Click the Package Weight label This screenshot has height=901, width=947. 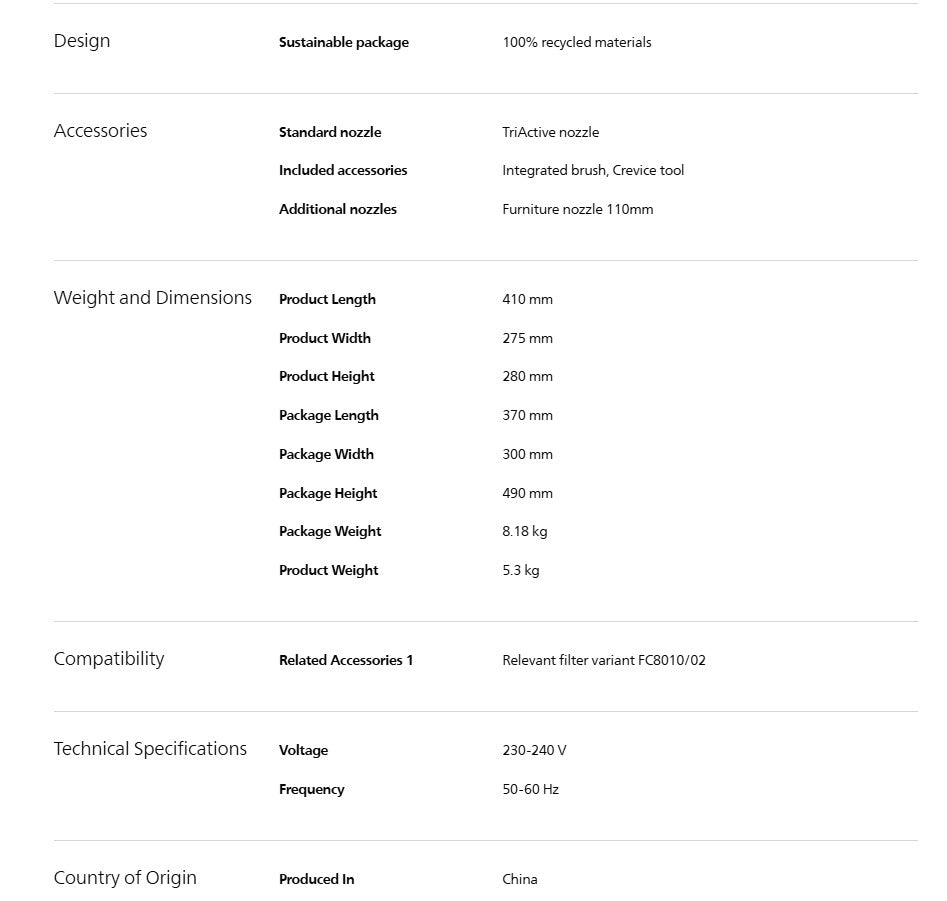pyautogui.click(x=330, y=531)
